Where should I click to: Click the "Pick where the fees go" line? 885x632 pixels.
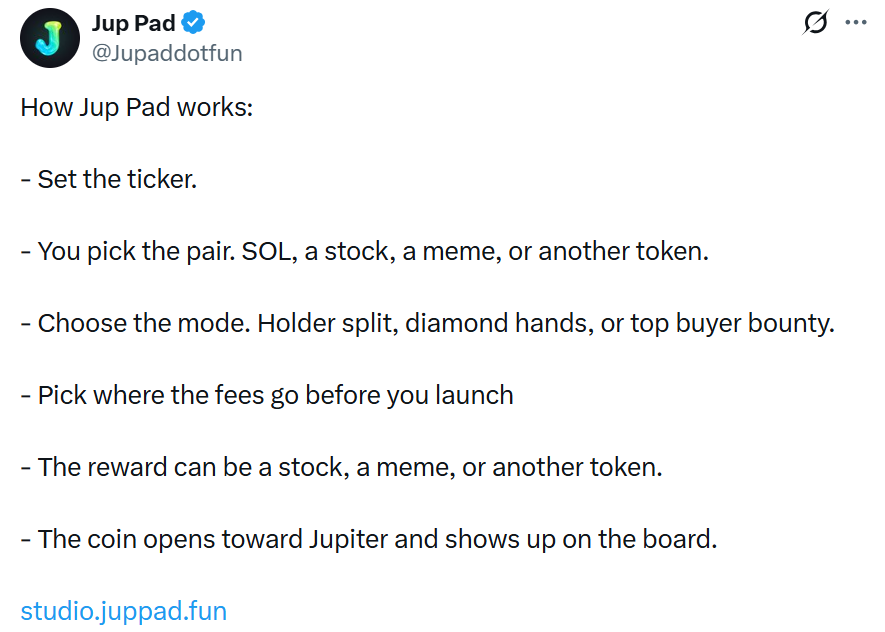267,396
